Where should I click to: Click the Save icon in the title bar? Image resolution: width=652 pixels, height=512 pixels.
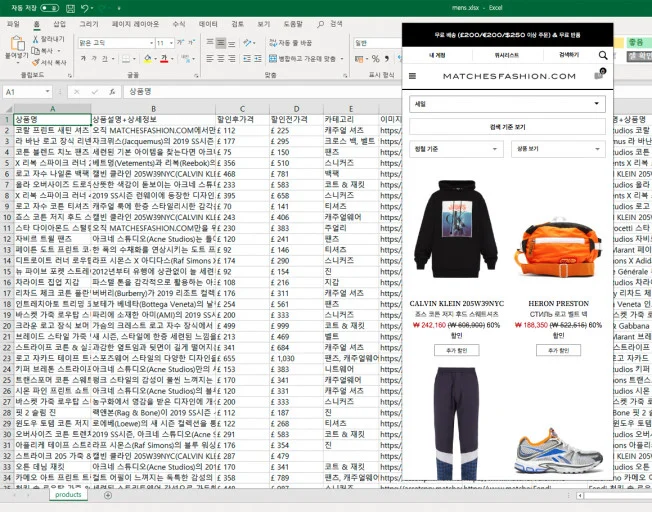coord(70,8)
